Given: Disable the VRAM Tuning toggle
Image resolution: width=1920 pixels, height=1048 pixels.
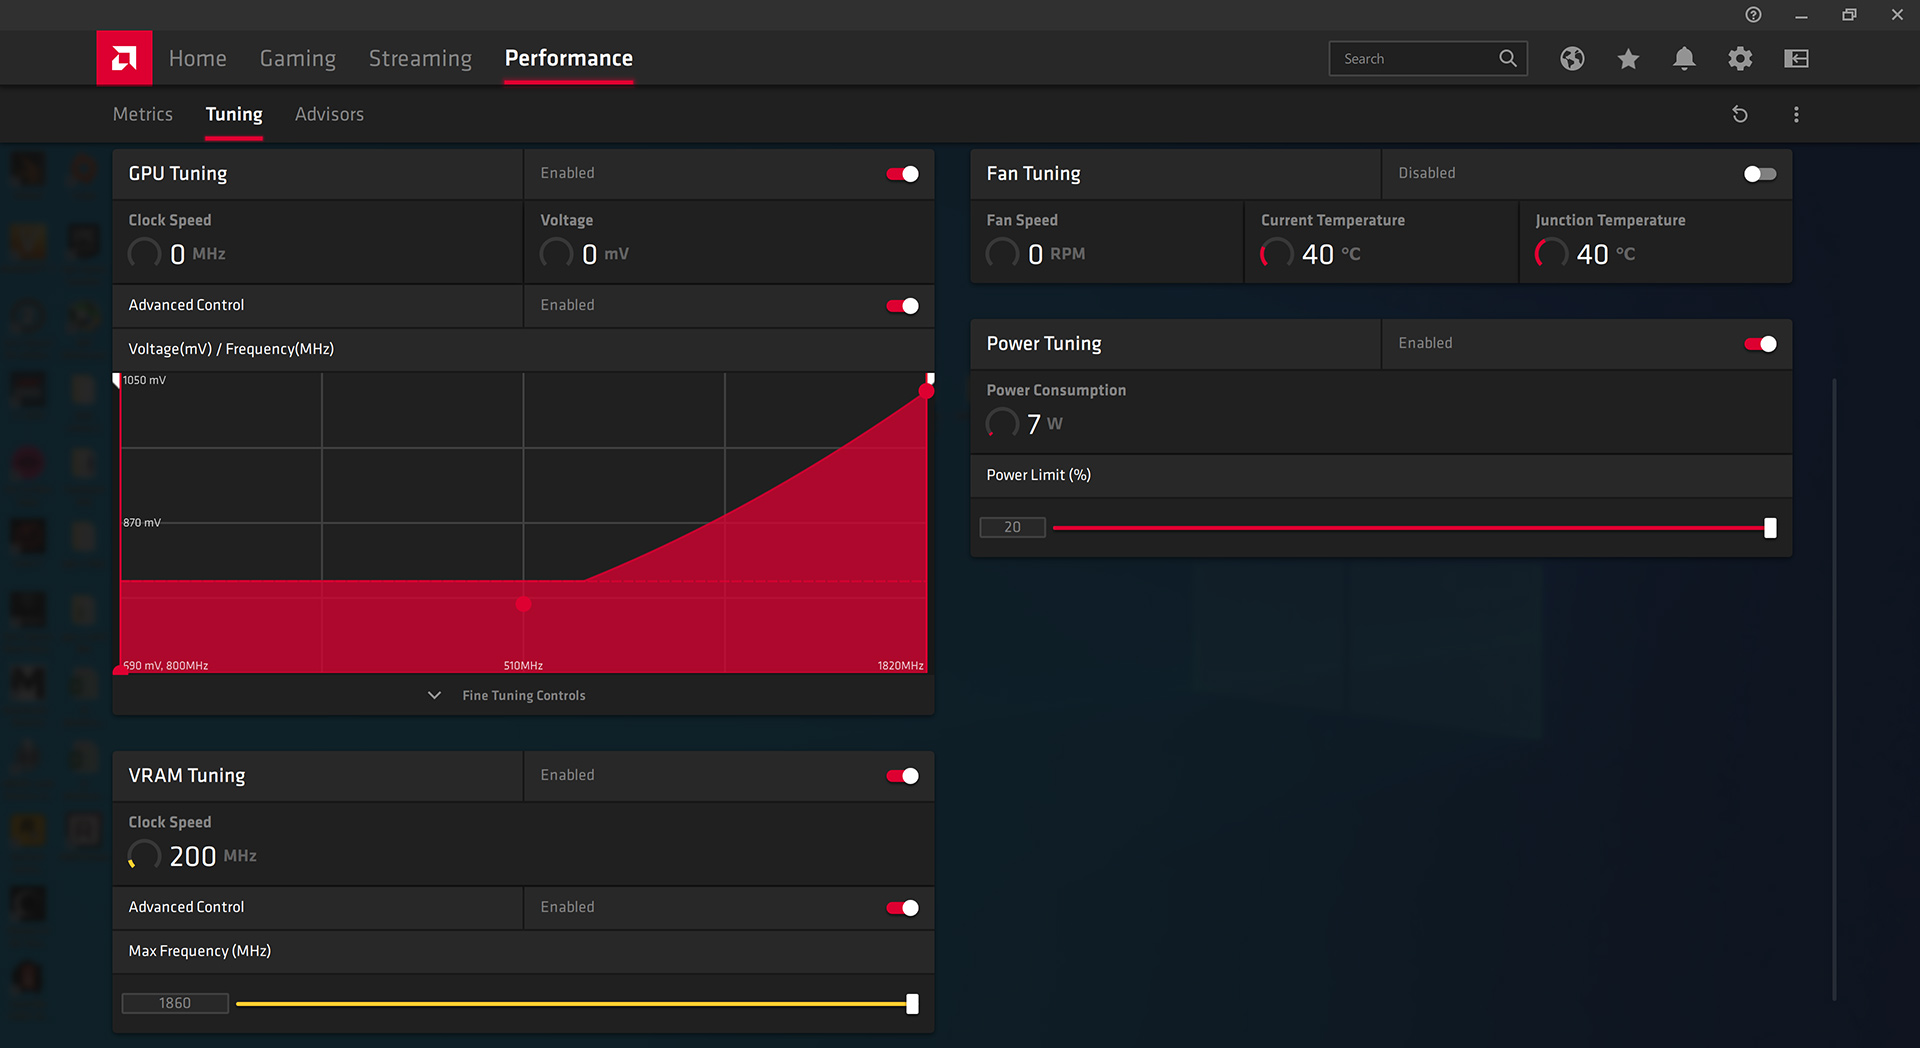Looking at the screenshot, I should tap(902, 776).
